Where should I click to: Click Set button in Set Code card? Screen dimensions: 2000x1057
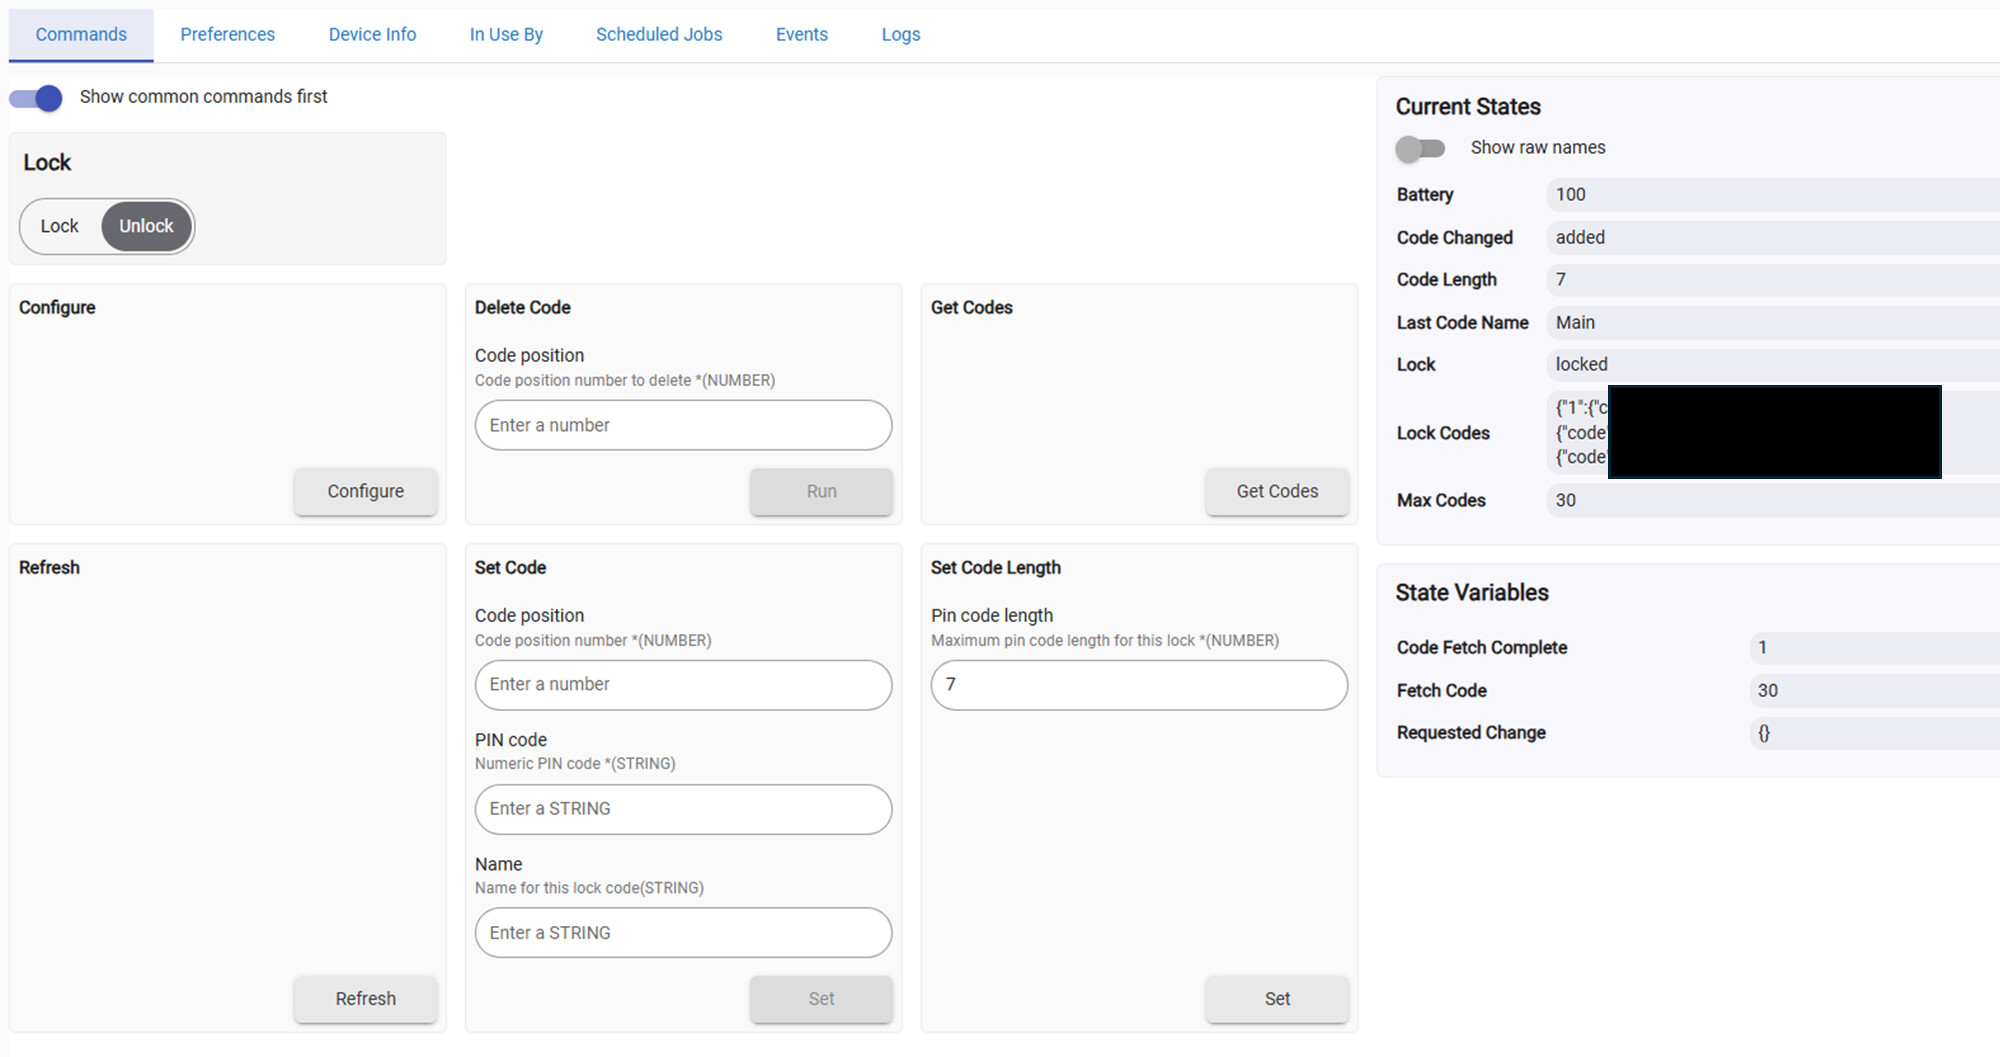pos(820,998)
